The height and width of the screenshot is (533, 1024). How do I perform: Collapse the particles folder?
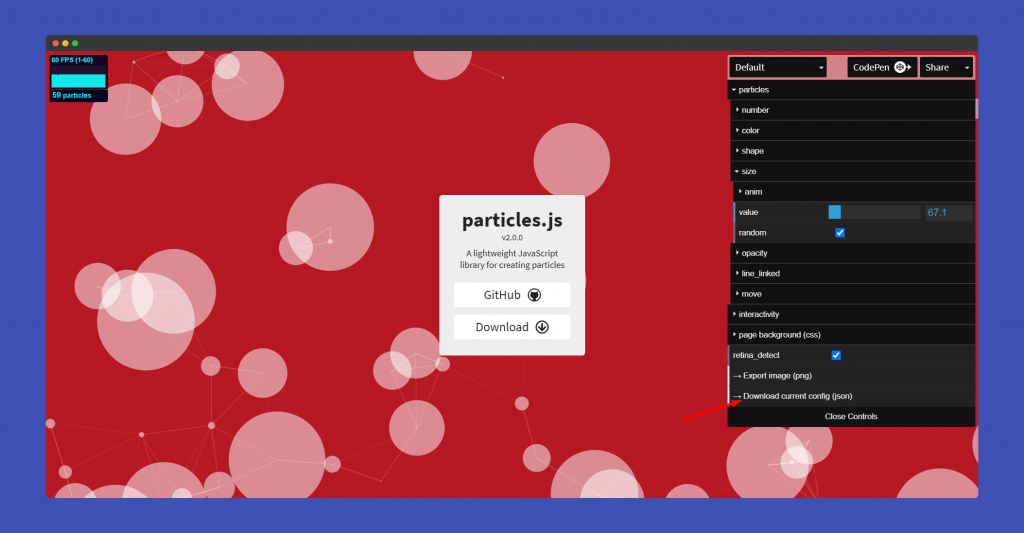[852, 89]
